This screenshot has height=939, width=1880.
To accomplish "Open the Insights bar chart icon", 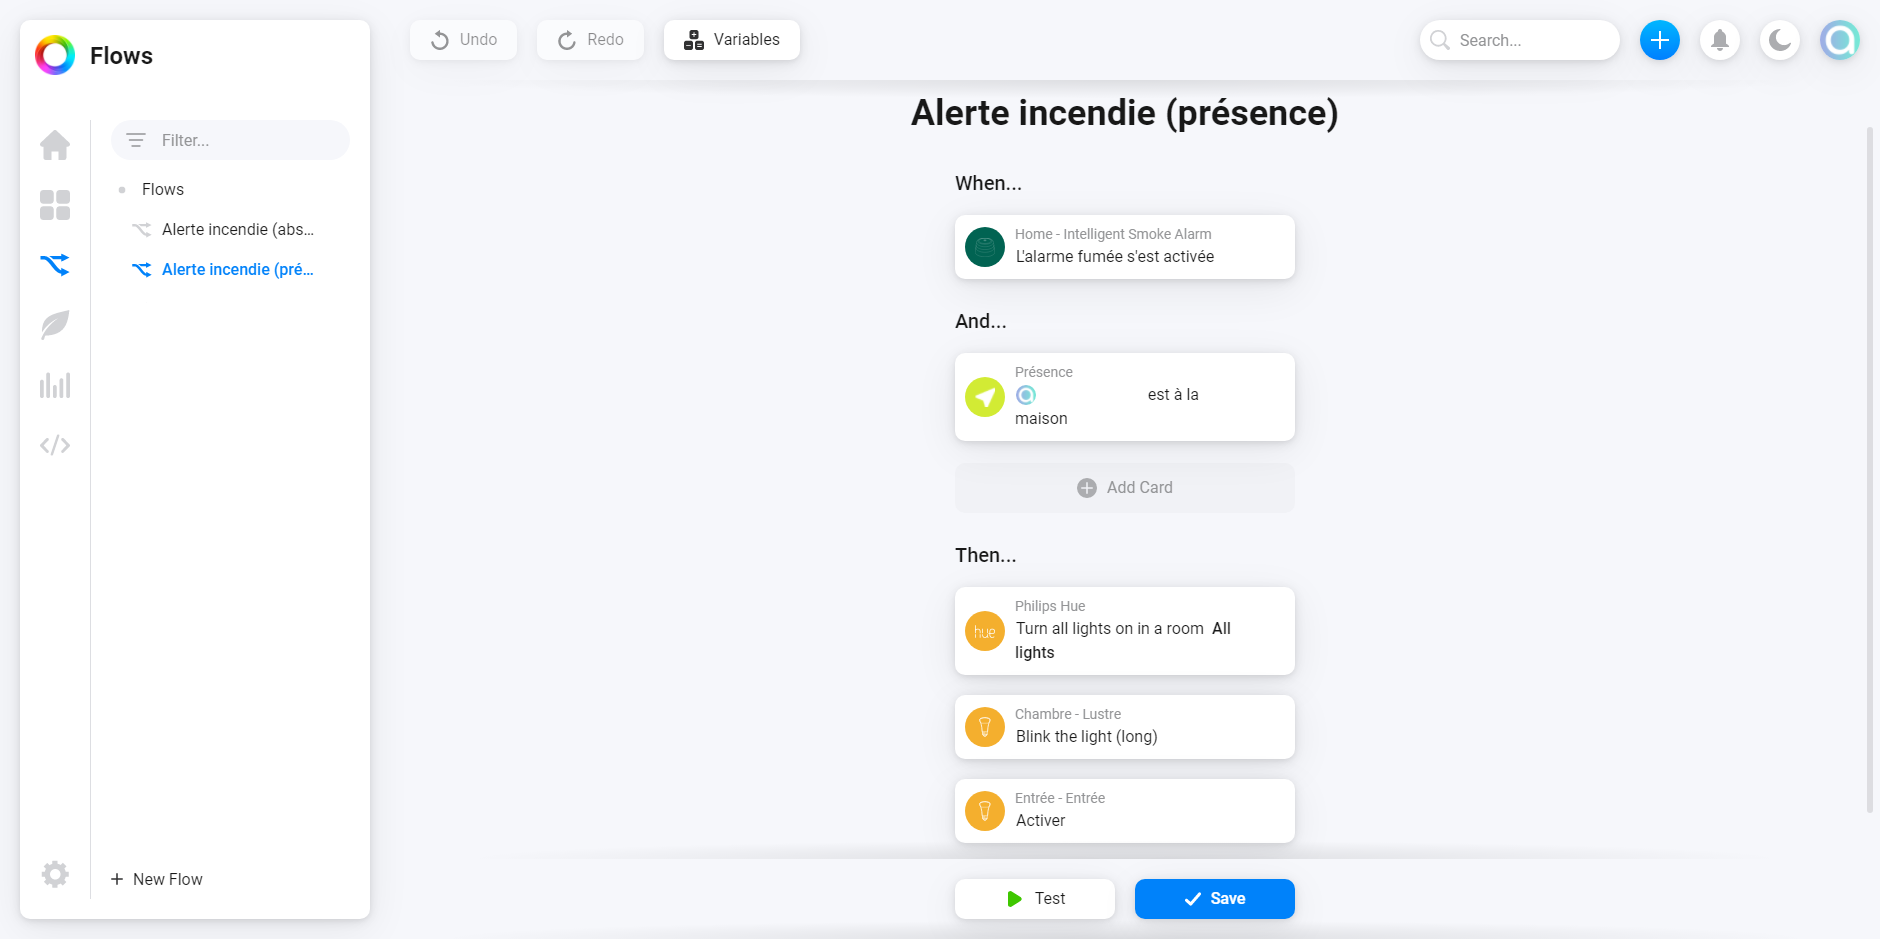I will [x=55, y=385].
